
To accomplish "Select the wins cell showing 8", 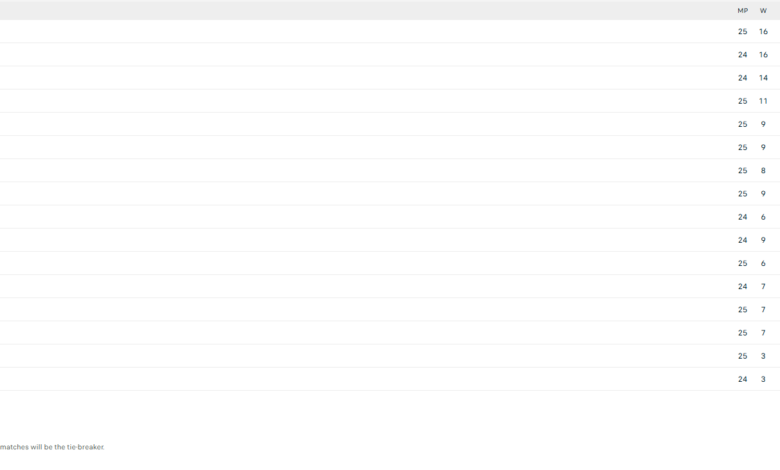I will [x=763, y=171].
